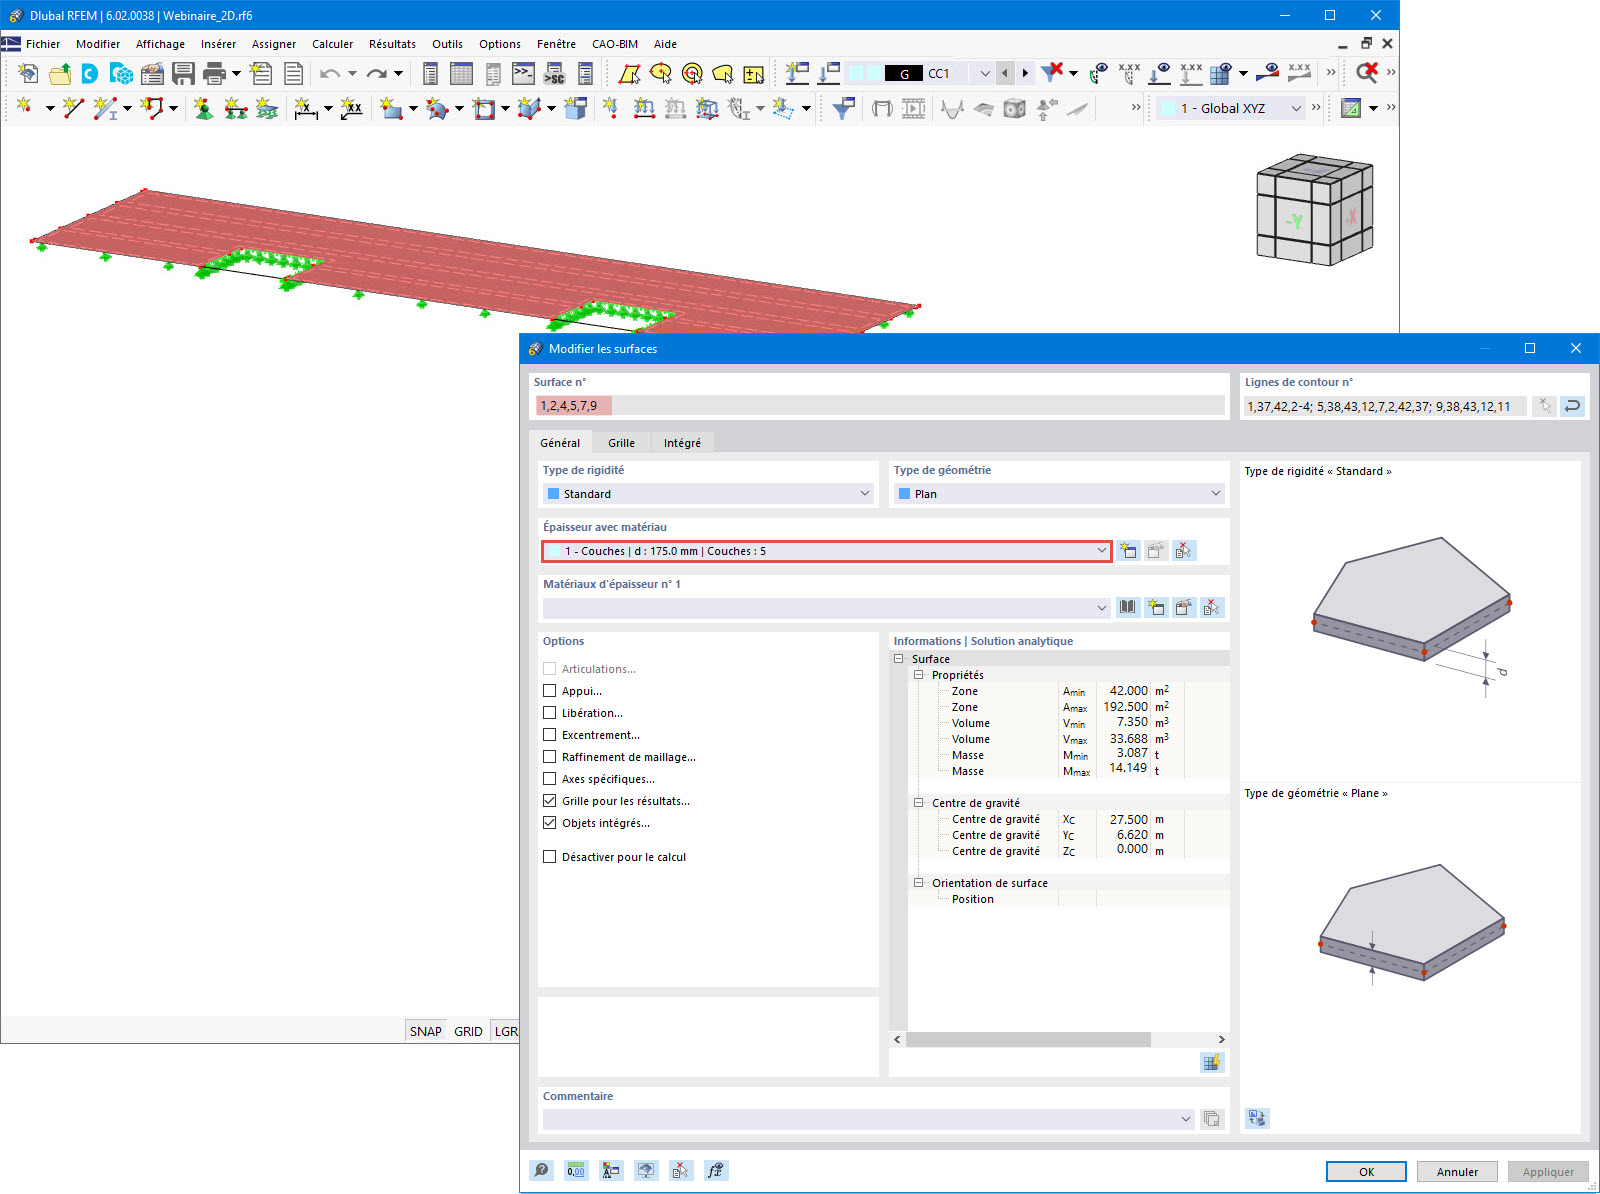Click the comment library icon beside Commentaire
This screenshot has width=1600, height=1194.
click(x=1212, y=1119)
